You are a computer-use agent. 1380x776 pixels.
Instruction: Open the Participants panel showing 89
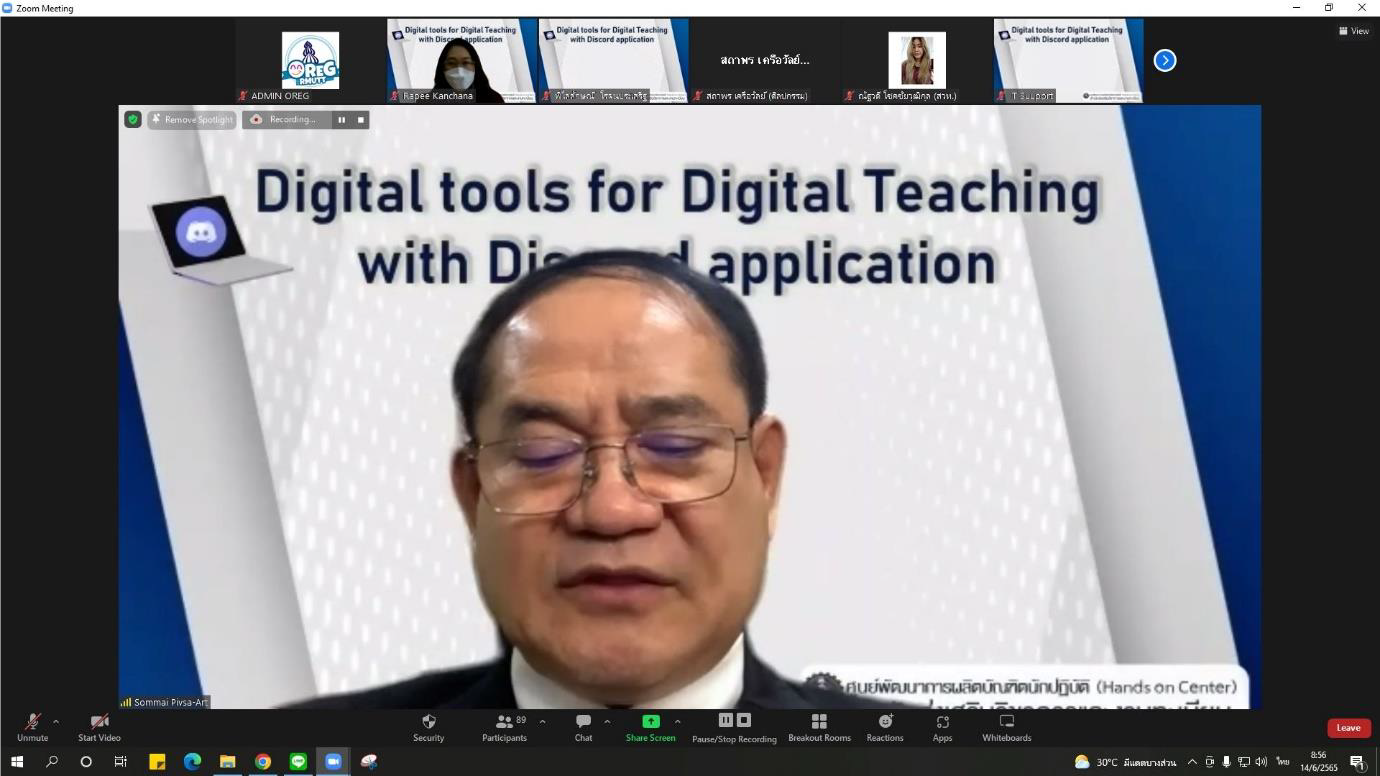[504, 727]
